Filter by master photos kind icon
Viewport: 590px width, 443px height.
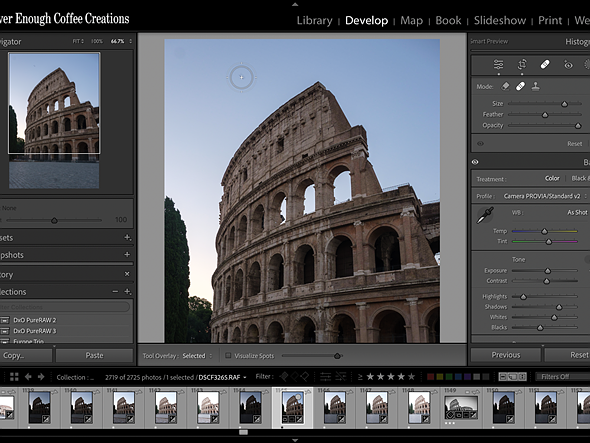[503, 376]
